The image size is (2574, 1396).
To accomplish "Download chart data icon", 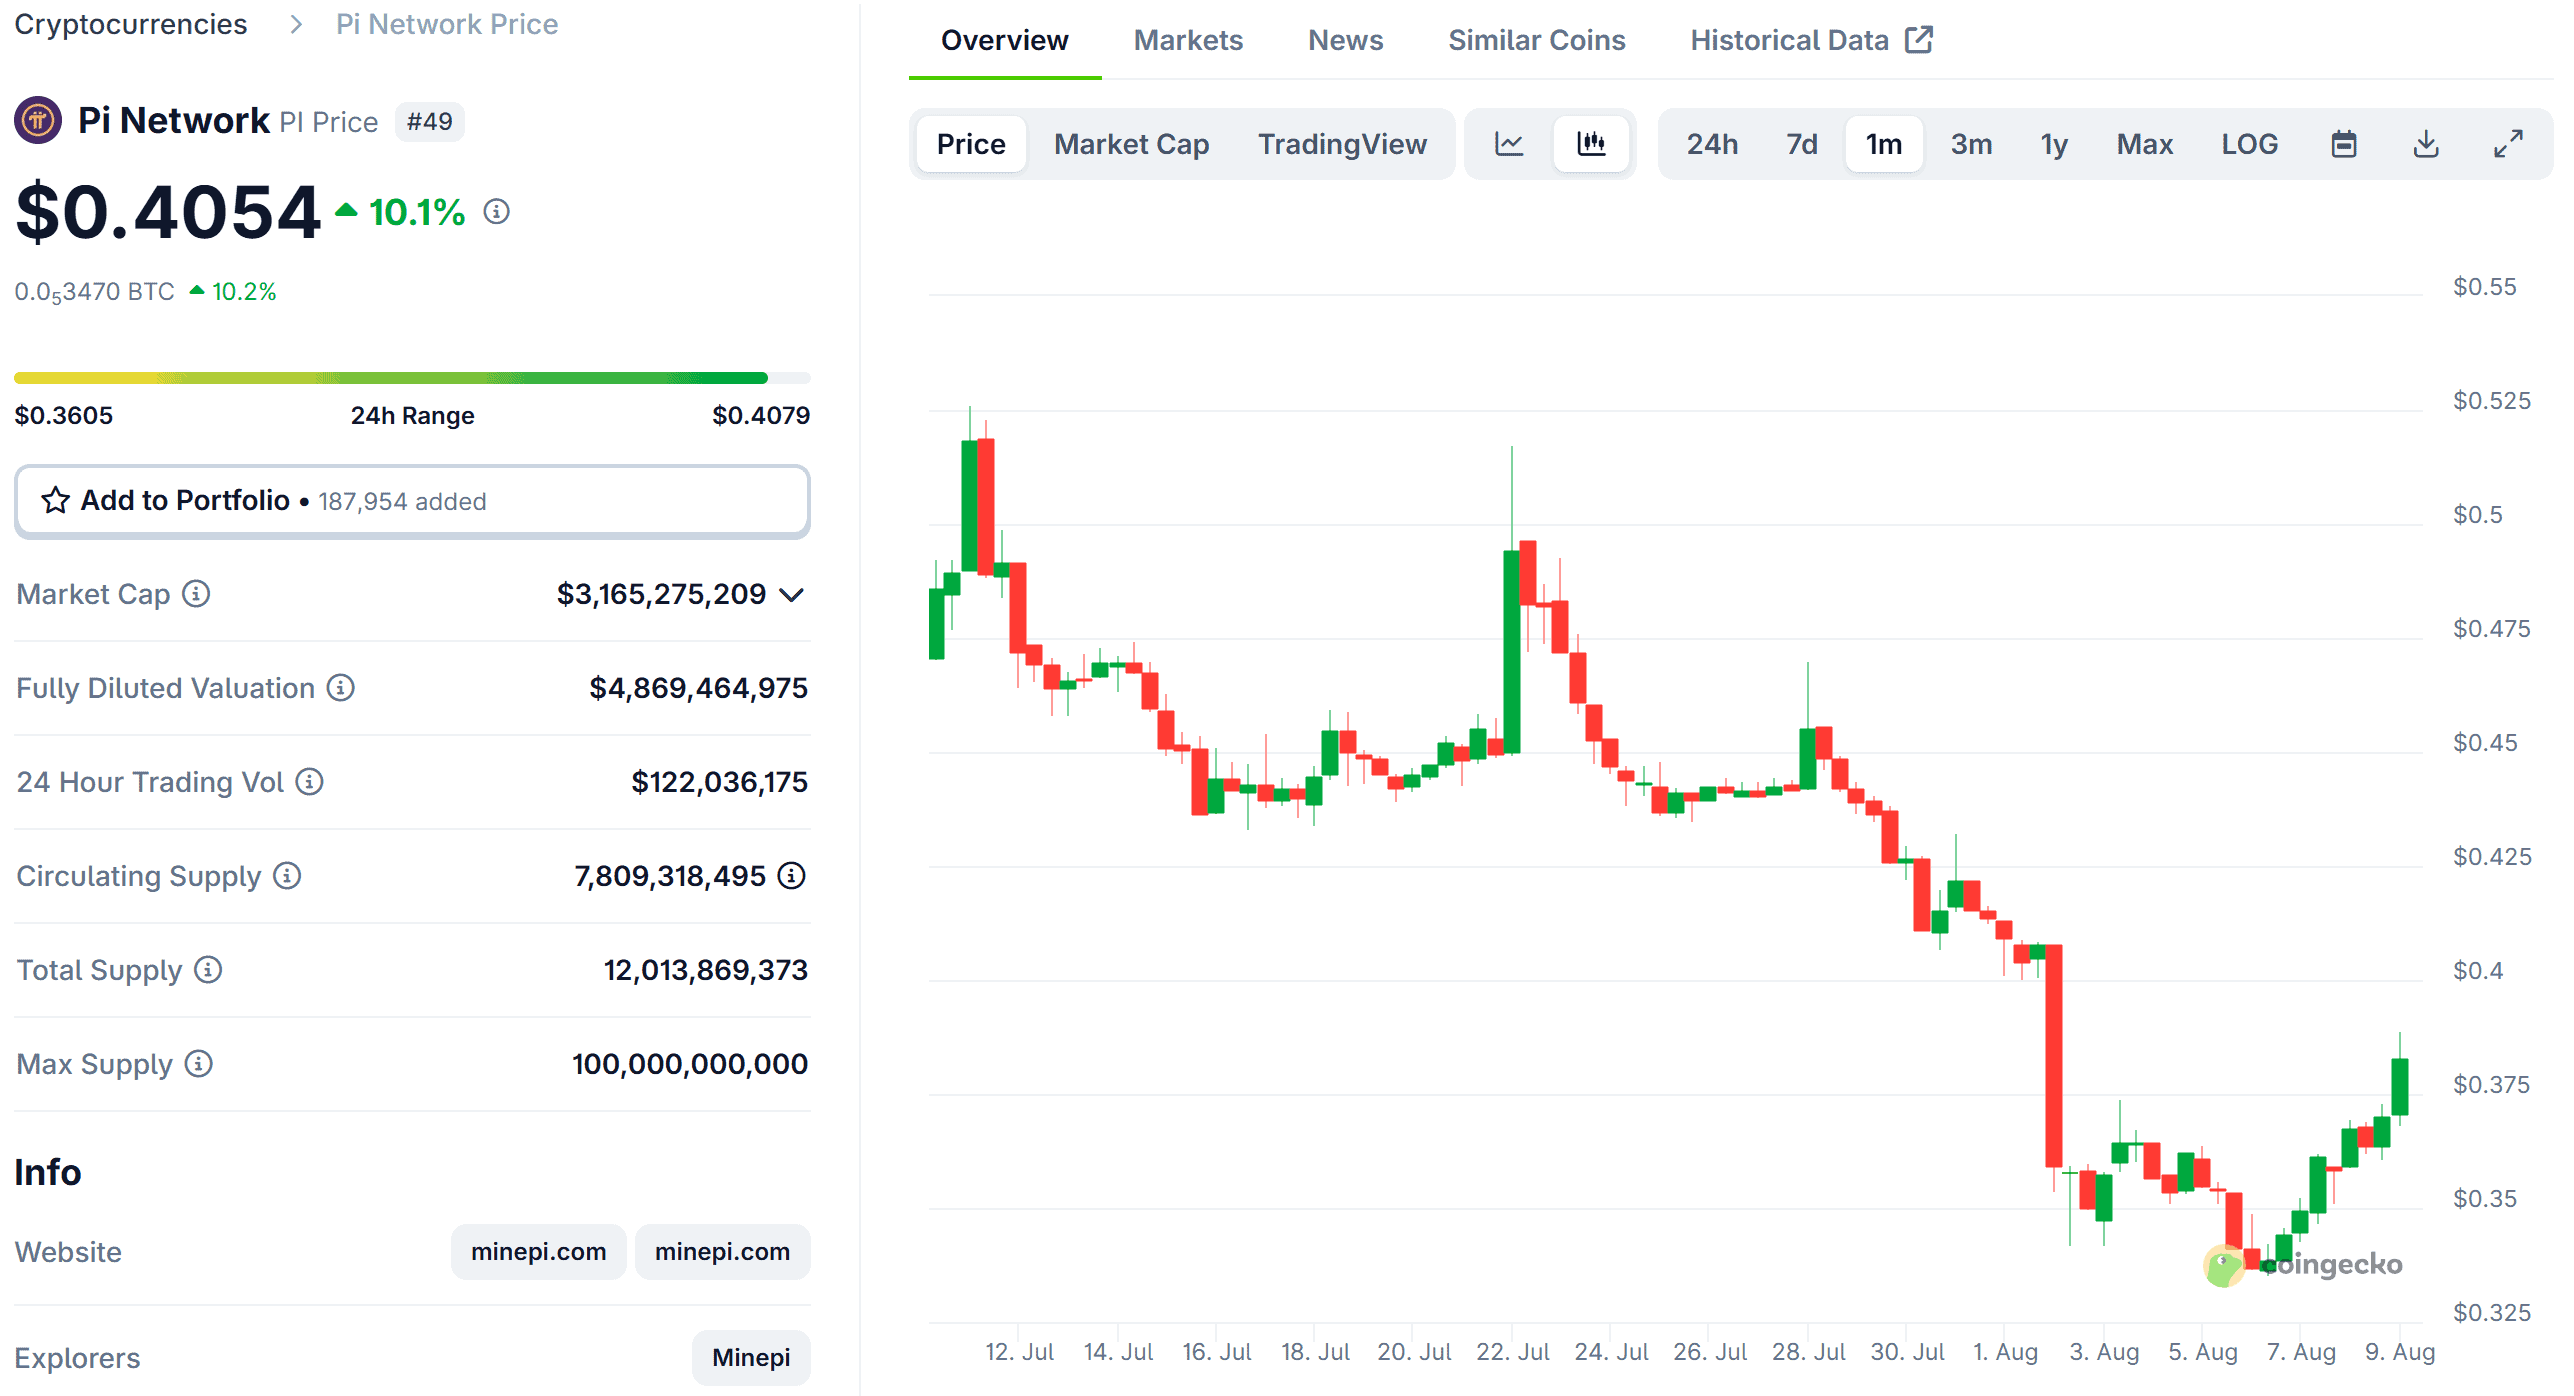I will coord(2426,144).
